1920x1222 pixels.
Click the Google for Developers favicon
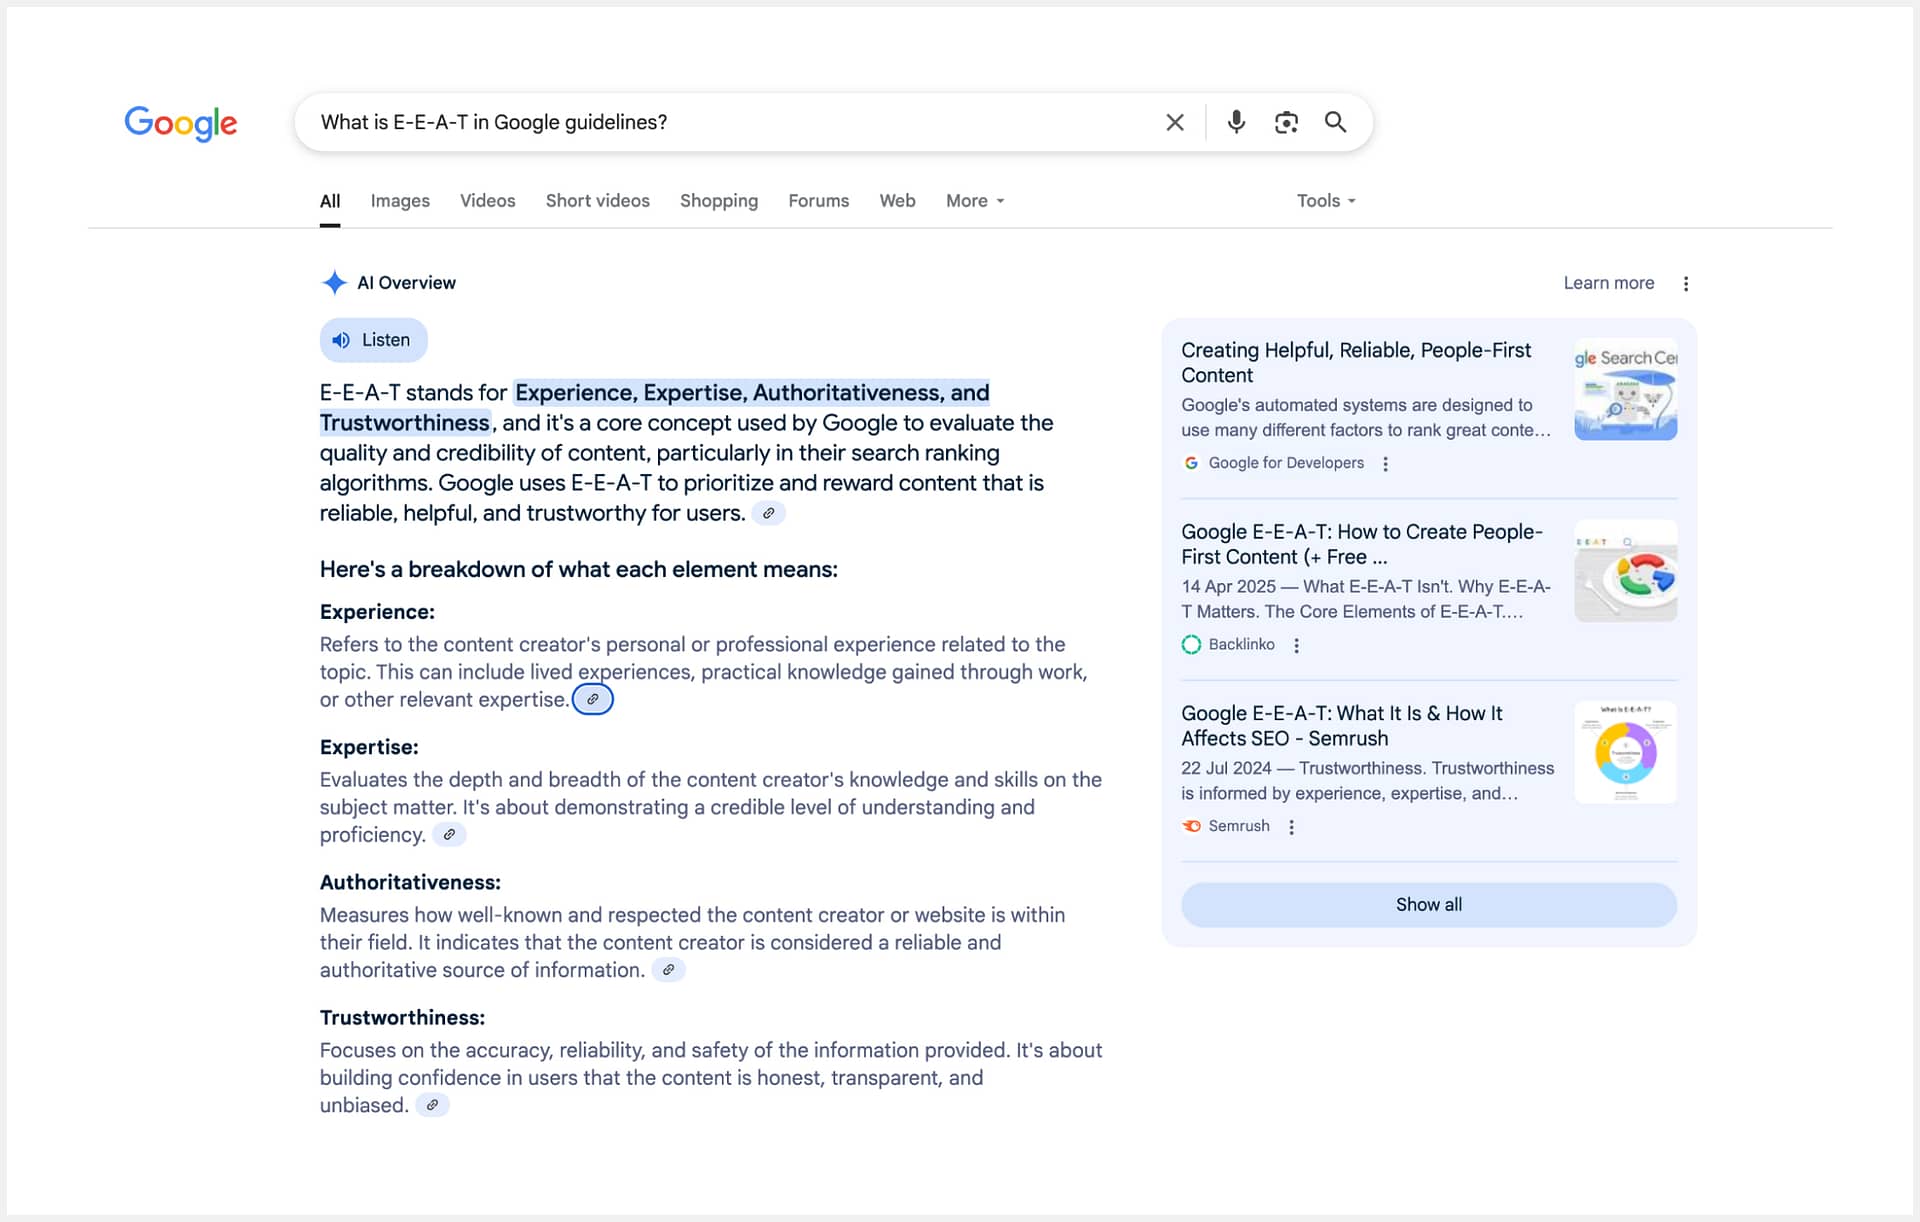pos(1191,463)
